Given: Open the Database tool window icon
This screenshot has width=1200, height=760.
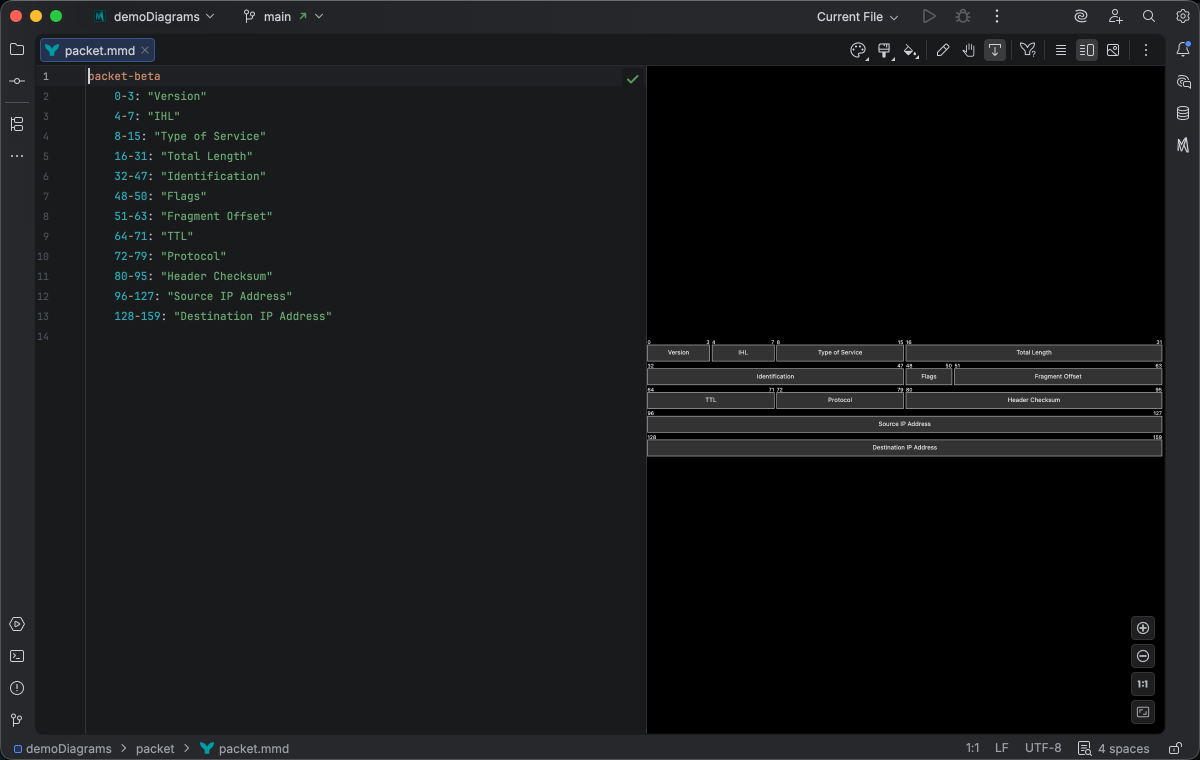Looking at the screenshot, I should (x=1183, y=113).
